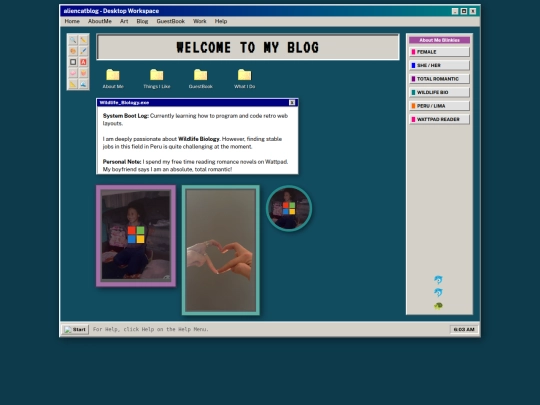Open the About Me folder
The height and width of the screenshot is (405, 540).
point(113,79)
